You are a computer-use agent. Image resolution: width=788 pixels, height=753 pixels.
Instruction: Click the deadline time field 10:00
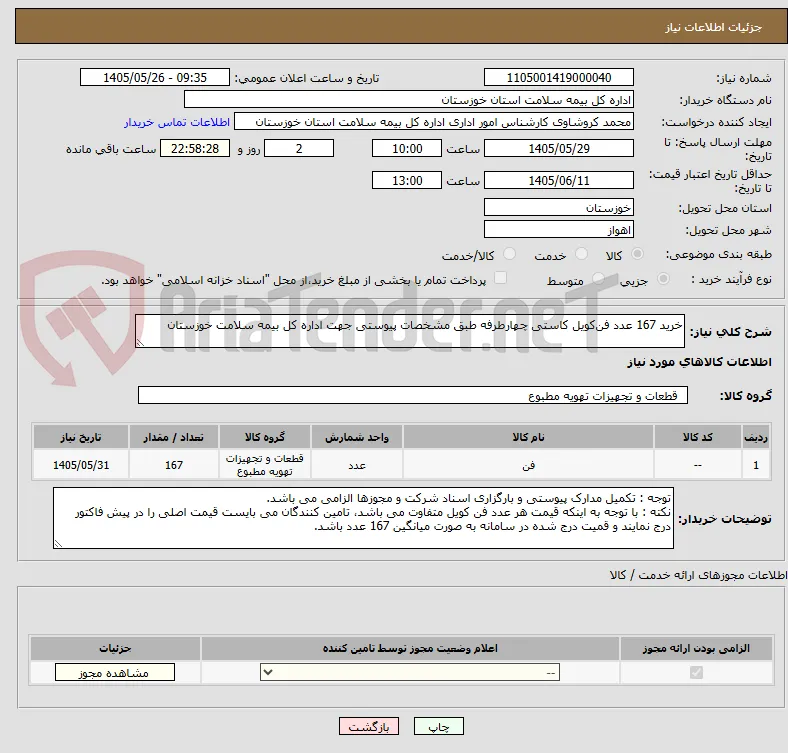(407, 149)
